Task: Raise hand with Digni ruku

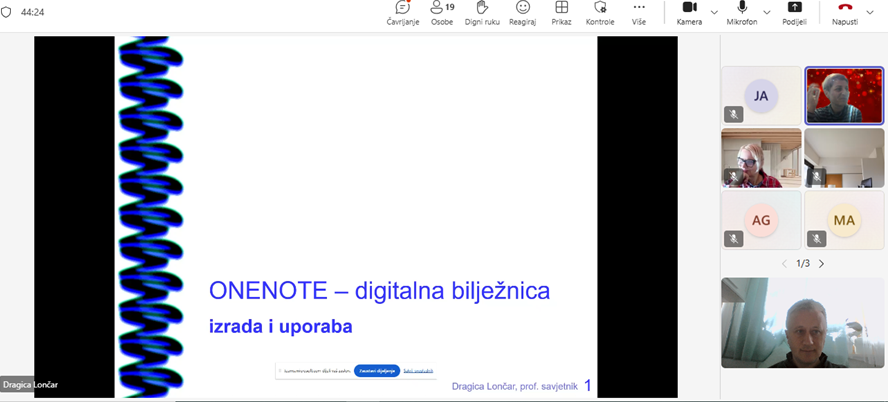Action: tap(482, 13)
